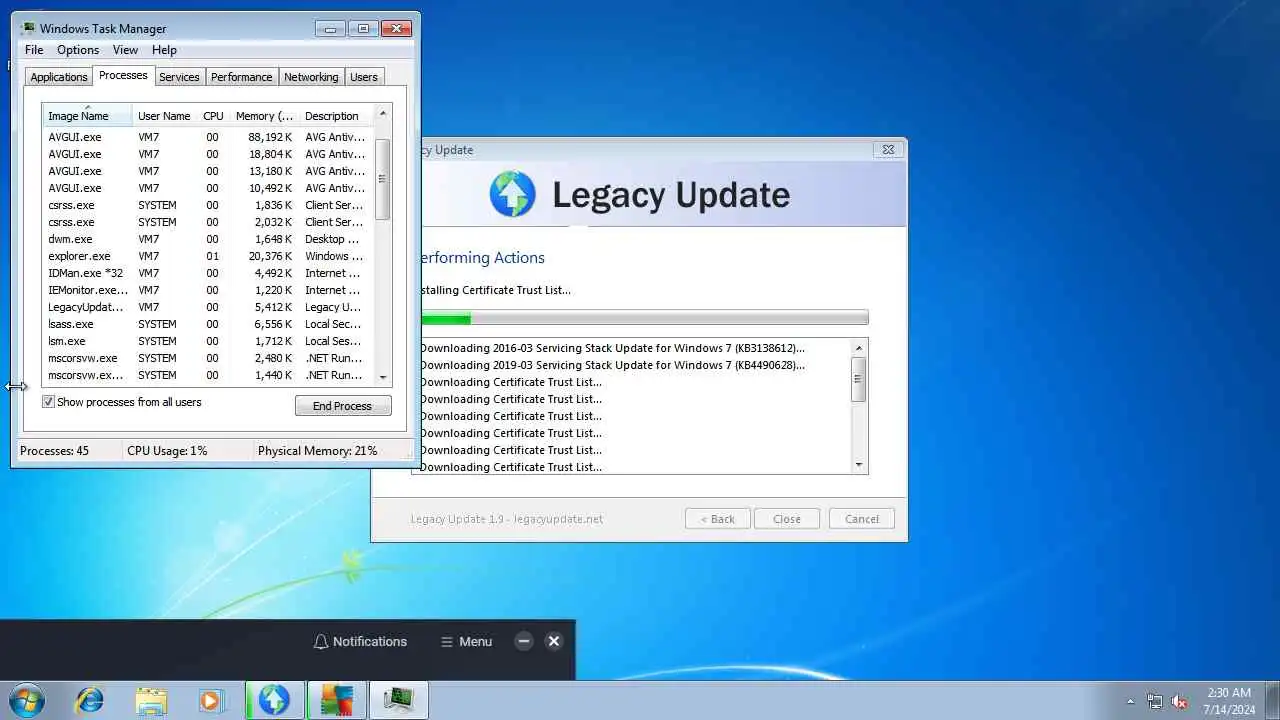Click process list scroll up arrow
Viewport: 1280px width, 720px height.
click(382, 114)
